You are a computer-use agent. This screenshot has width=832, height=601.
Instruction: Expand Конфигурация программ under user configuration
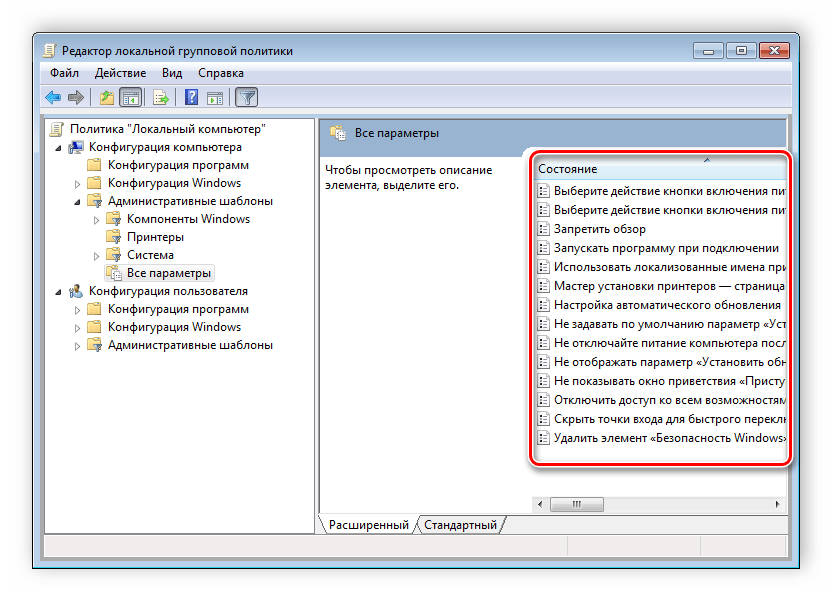77,310
